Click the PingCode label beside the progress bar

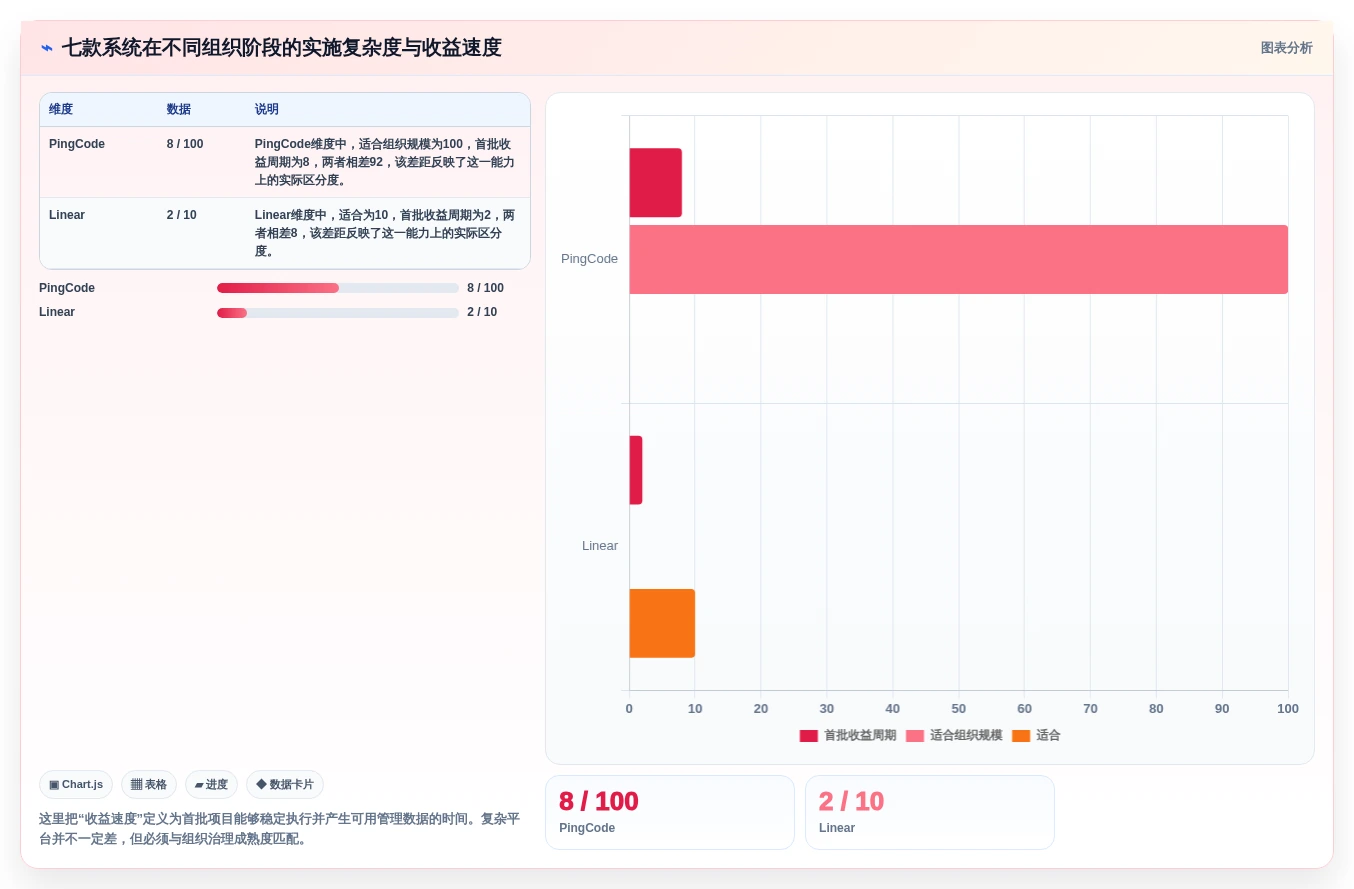67,288
